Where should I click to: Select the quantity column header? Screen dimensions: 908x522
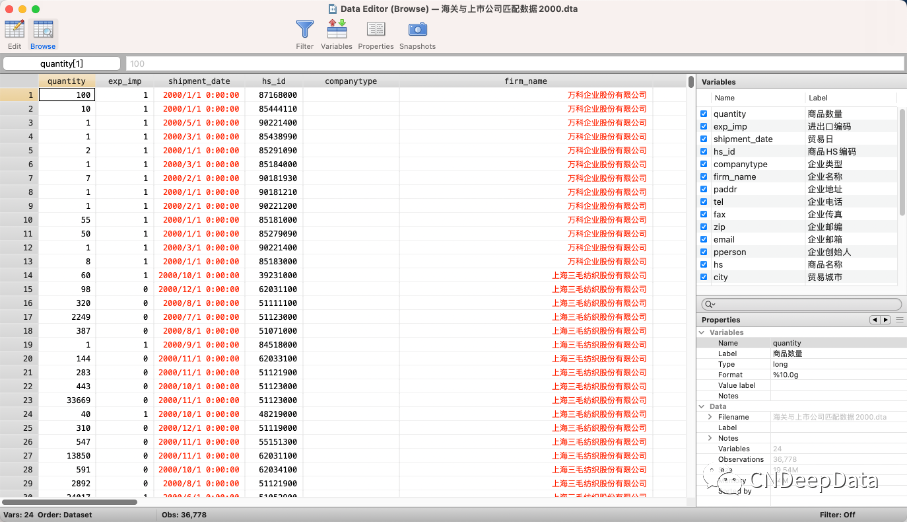click(67, 81)
